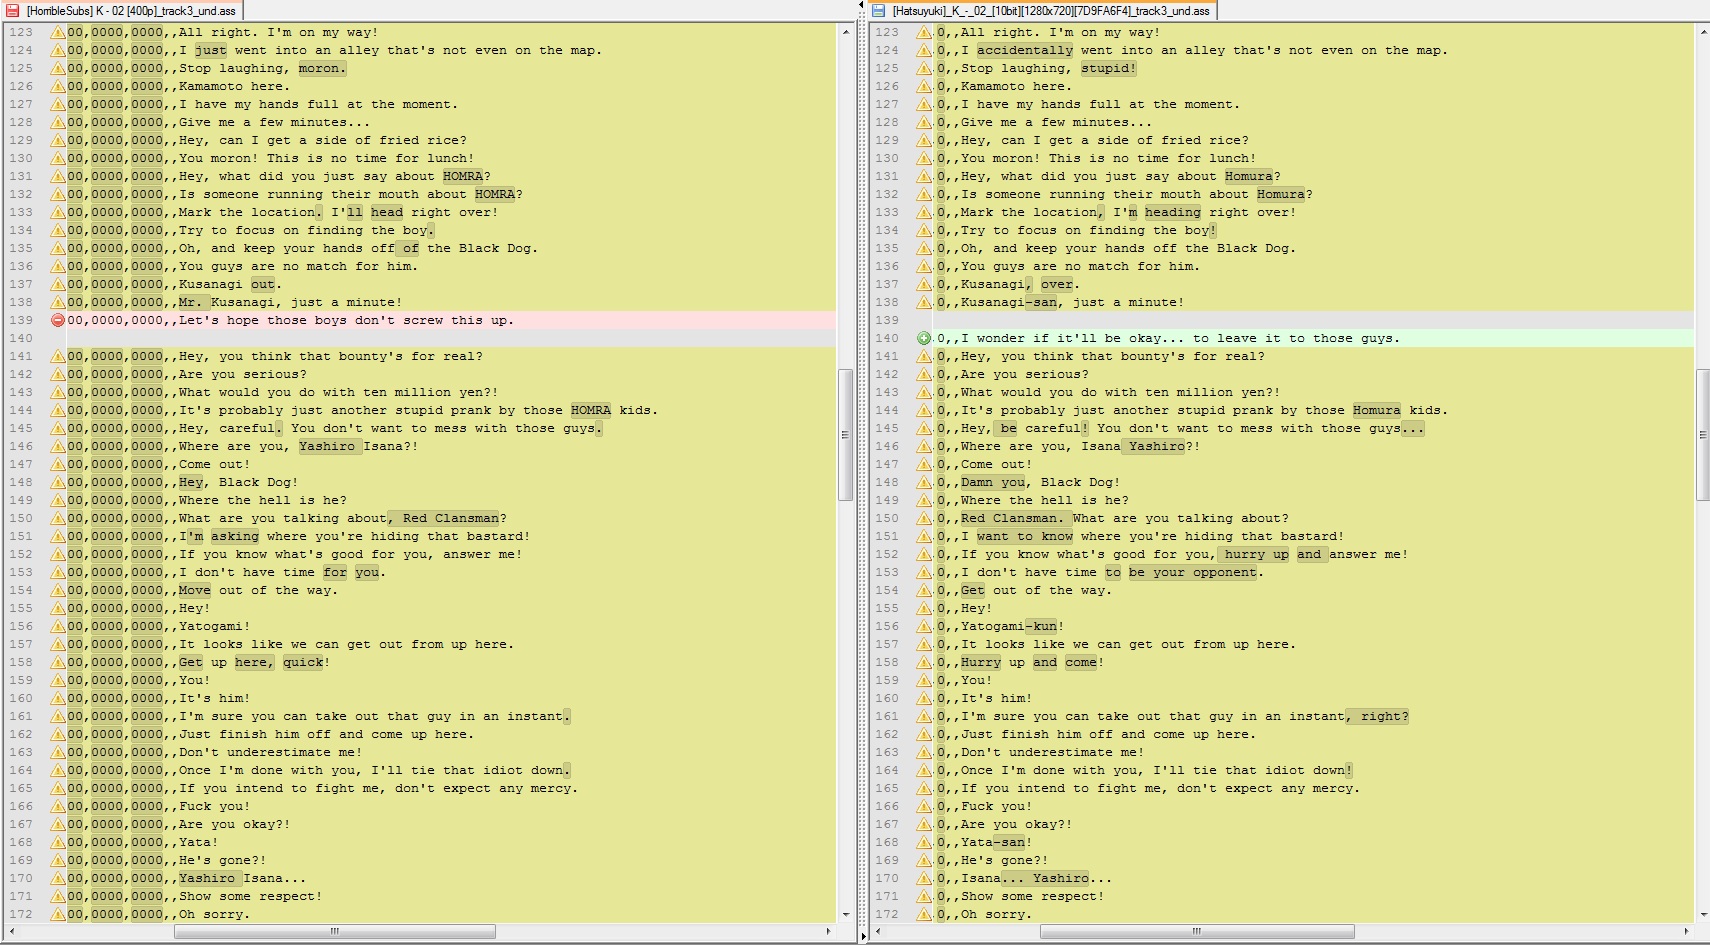Screen dimensions: 1710x945
Task: Click warning icon beside 'Hurry up and come!'
Action: [925, 662]
